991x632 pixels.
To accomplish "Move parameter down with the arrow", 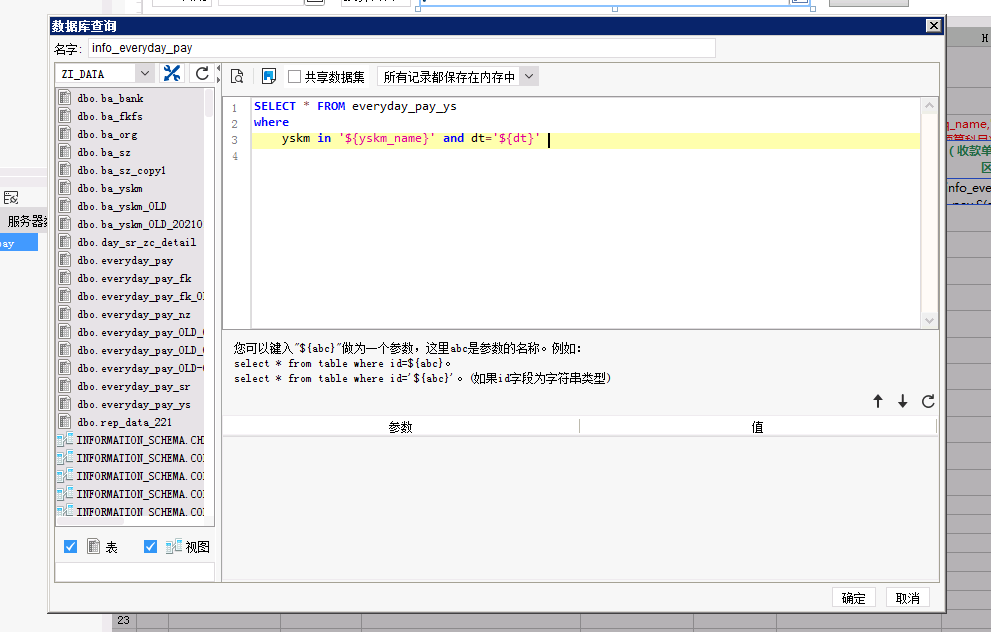I will (903, 401).
